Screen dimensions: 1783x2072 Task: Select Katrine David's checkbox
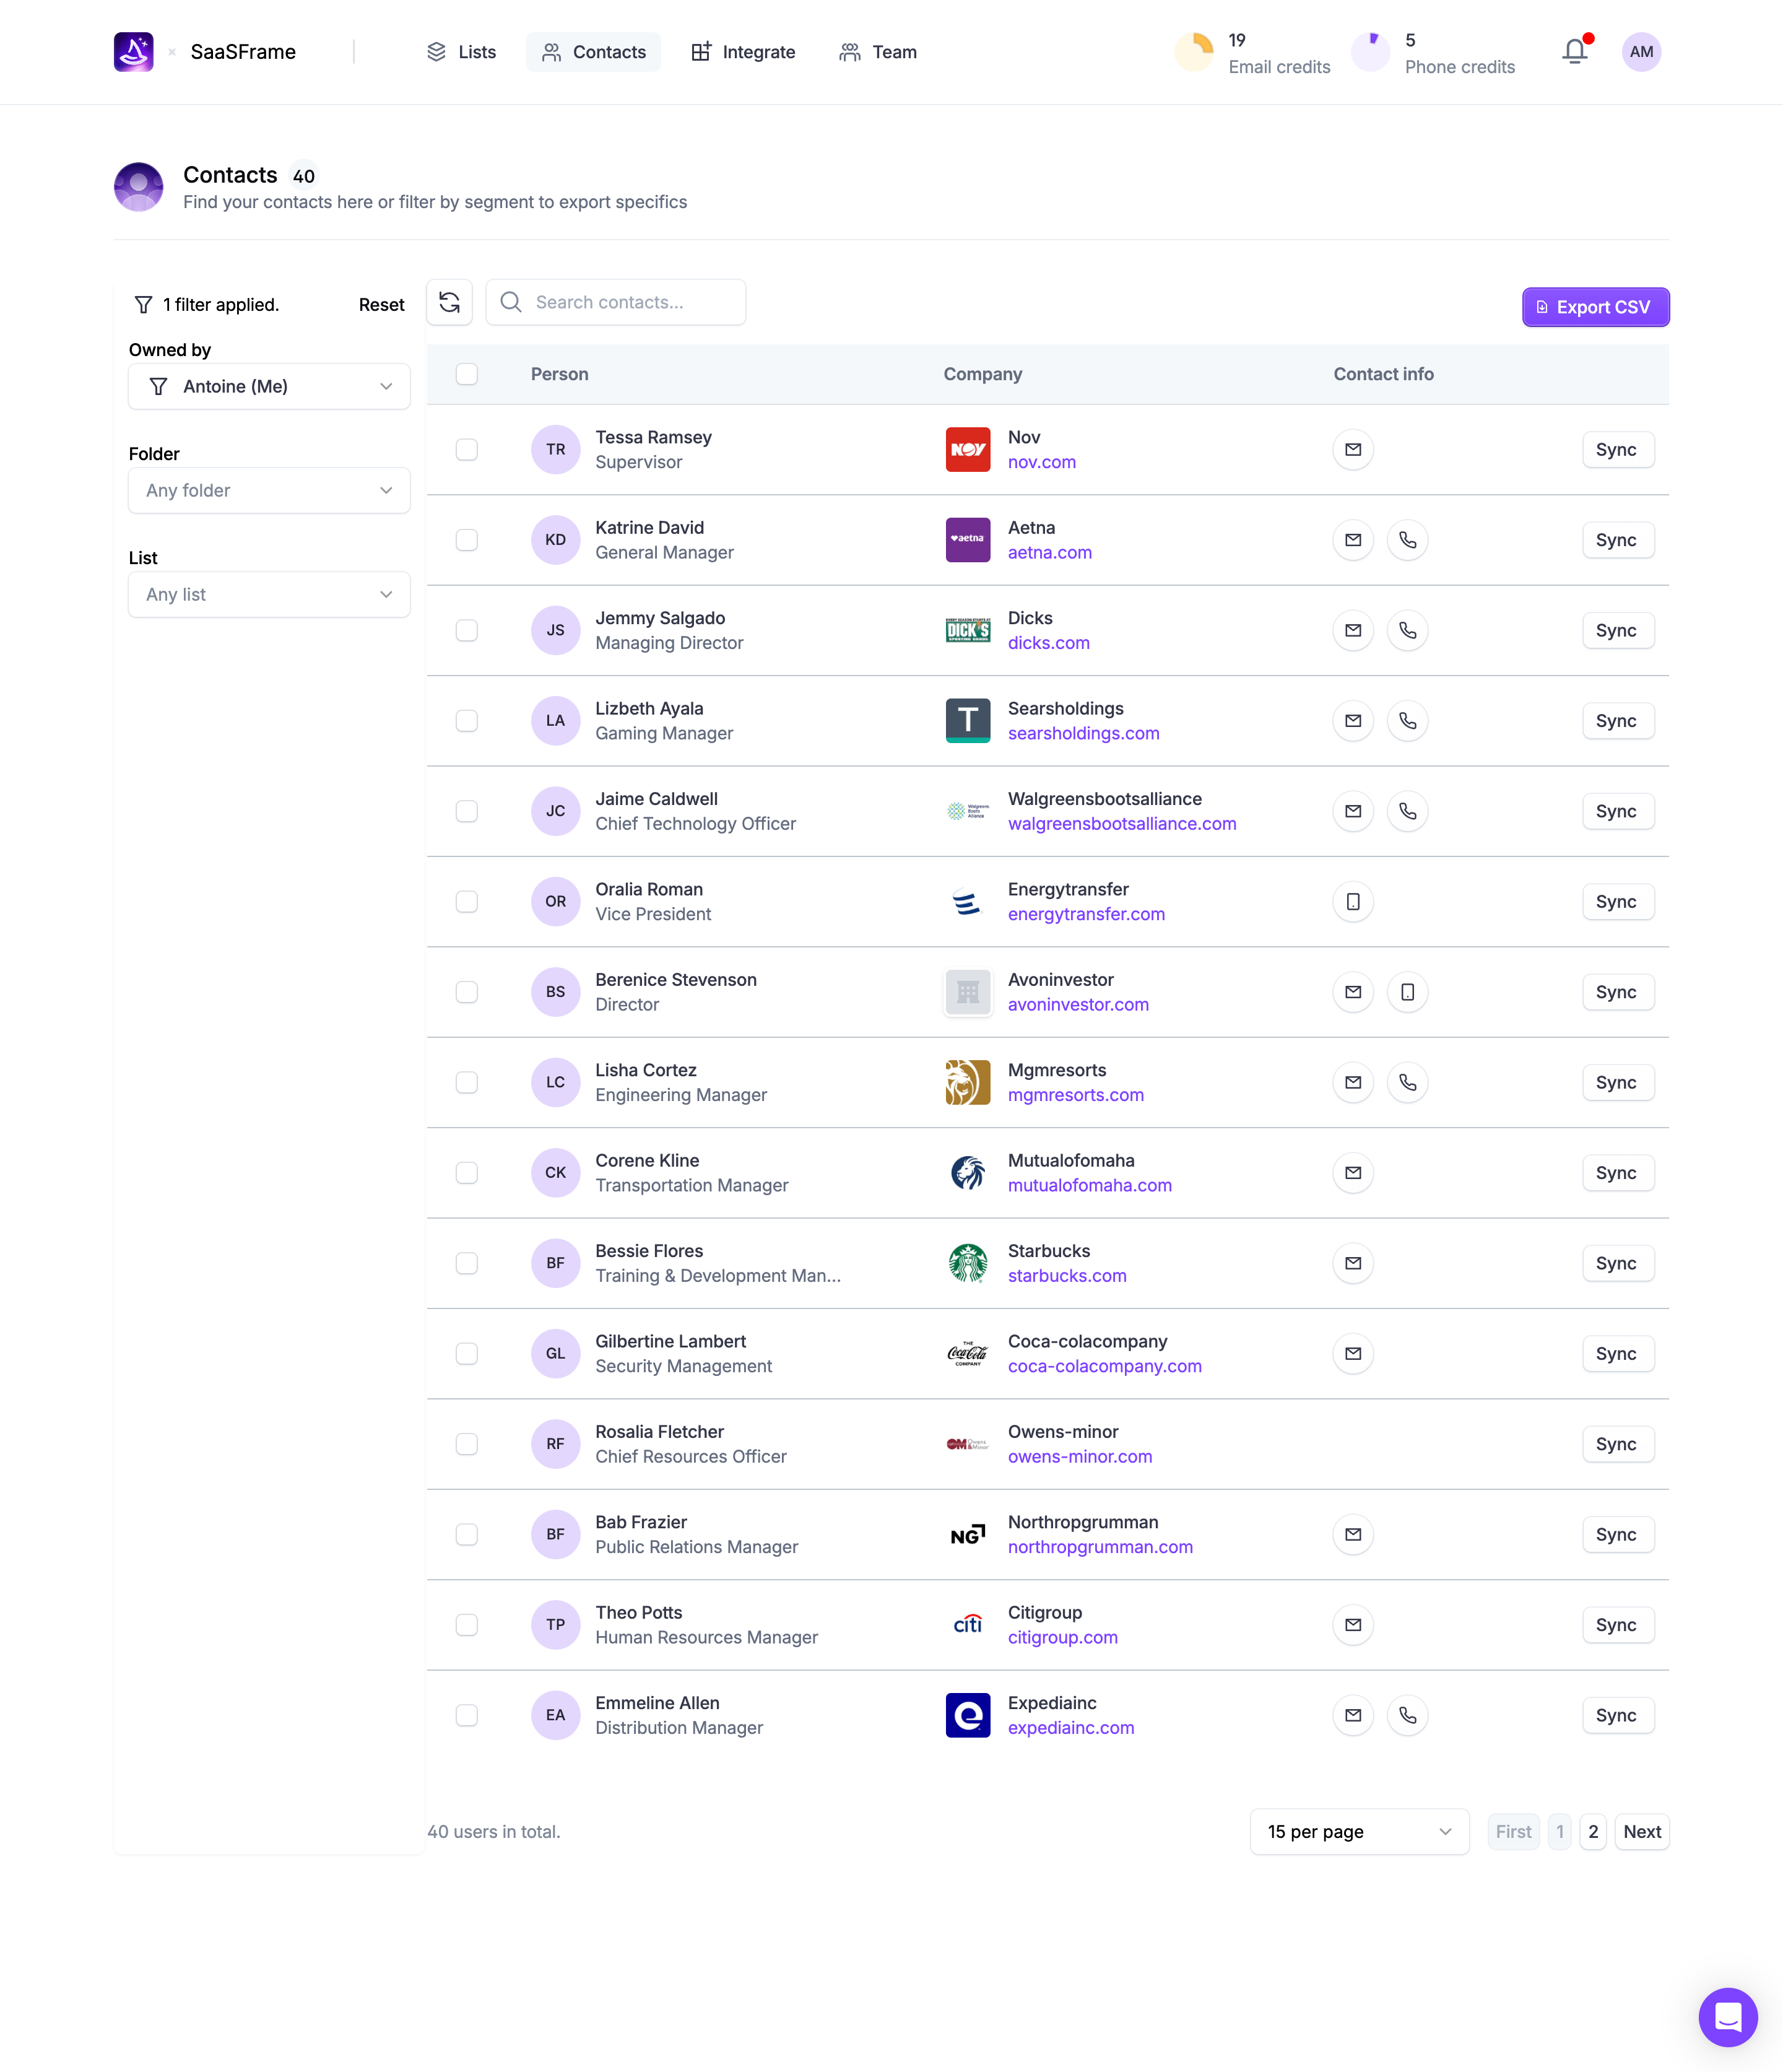pyautogui.click(x=467, y=540)
